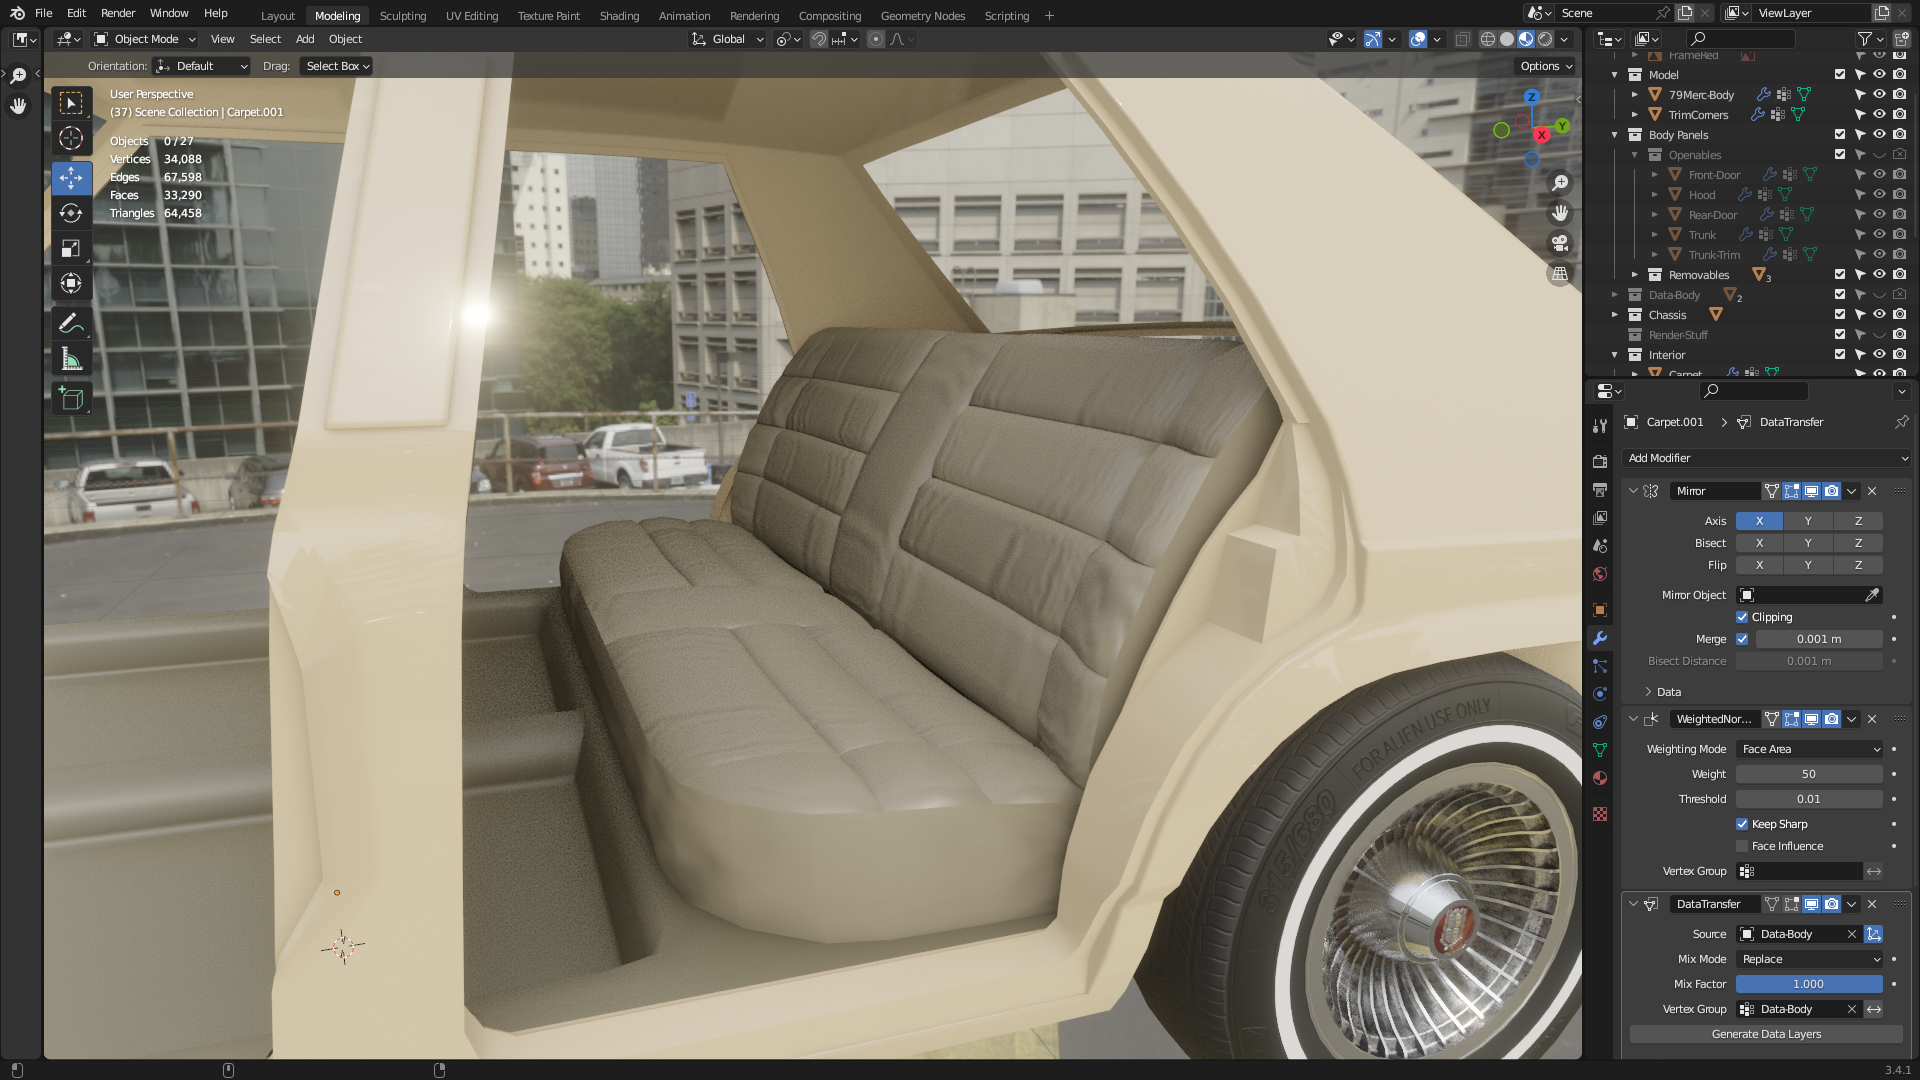Select the Measure tool
The width and height of the screenshot is (1920, 1080).
tap(71, 358)
